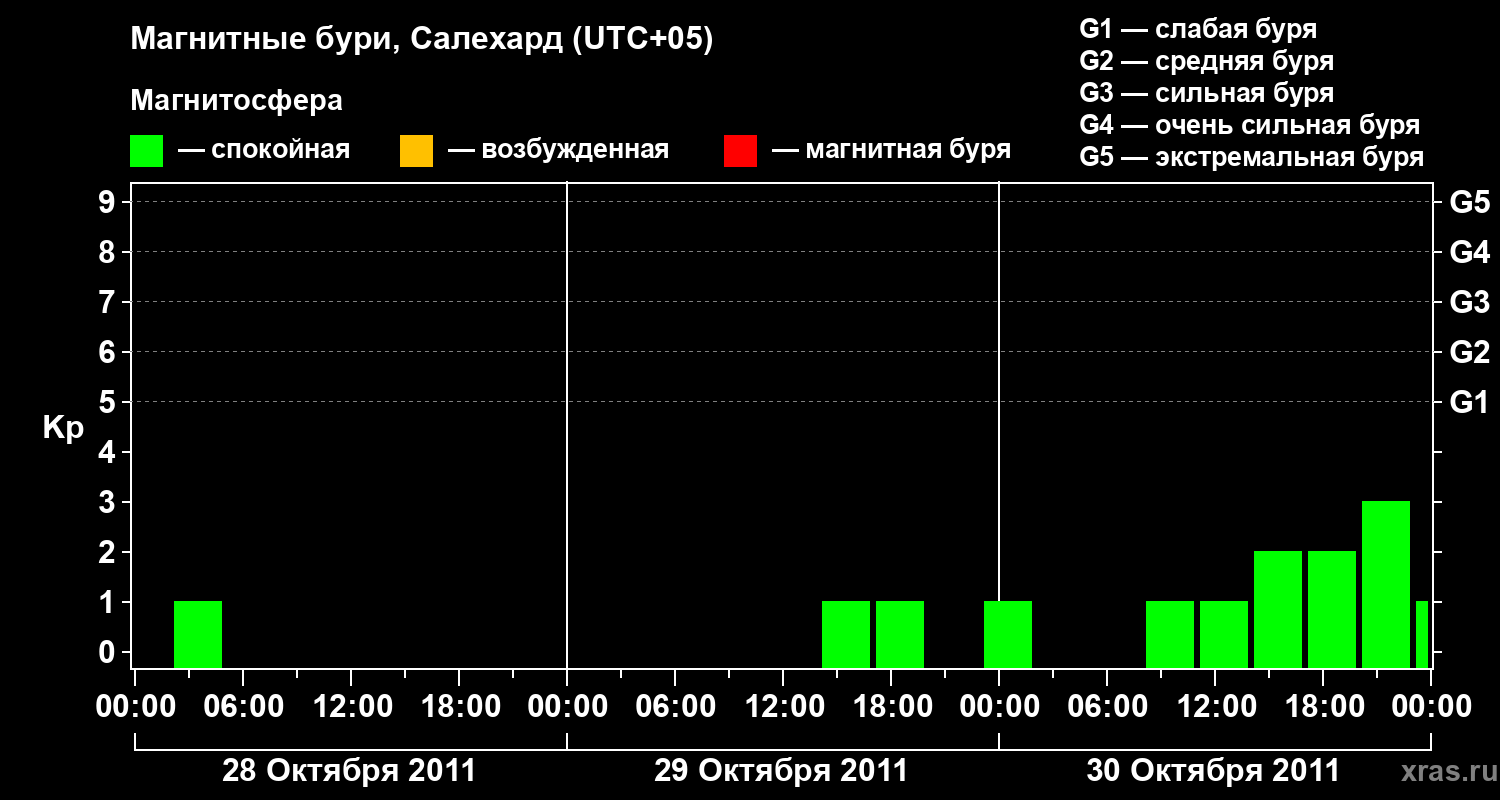Click '00:00' label between 29 and 30 October
The width and height of the screenshot is (1500, 800).
pos(999,707)
